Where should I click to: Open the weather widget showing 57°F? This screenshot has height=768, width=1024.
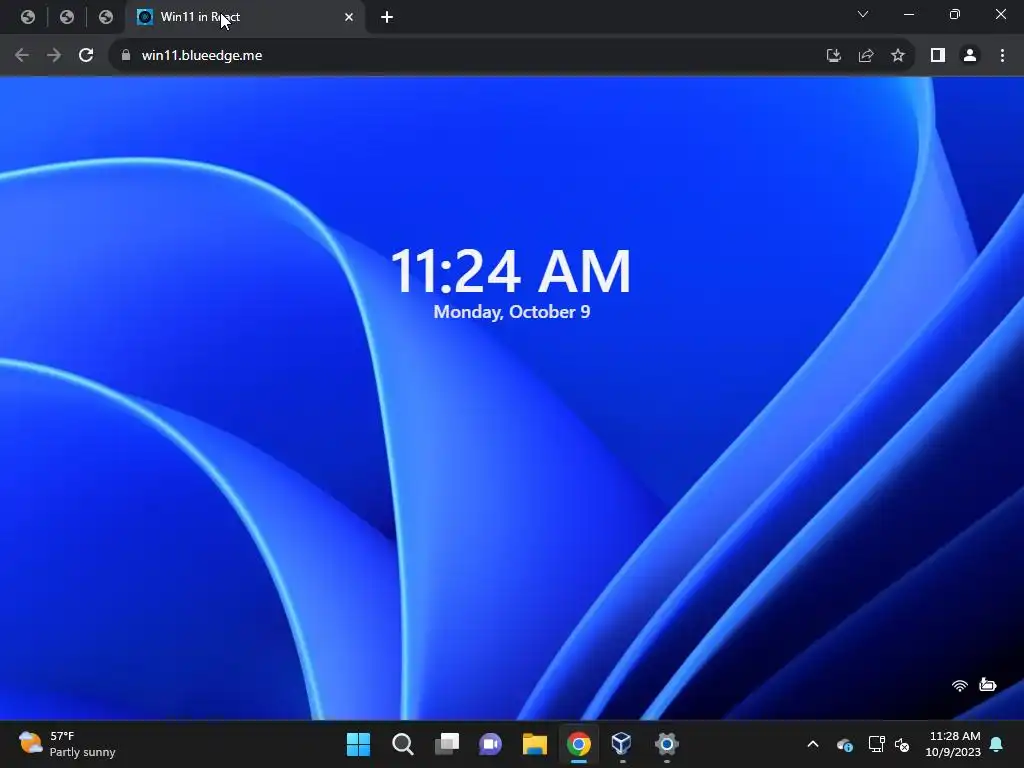point(67,744)
